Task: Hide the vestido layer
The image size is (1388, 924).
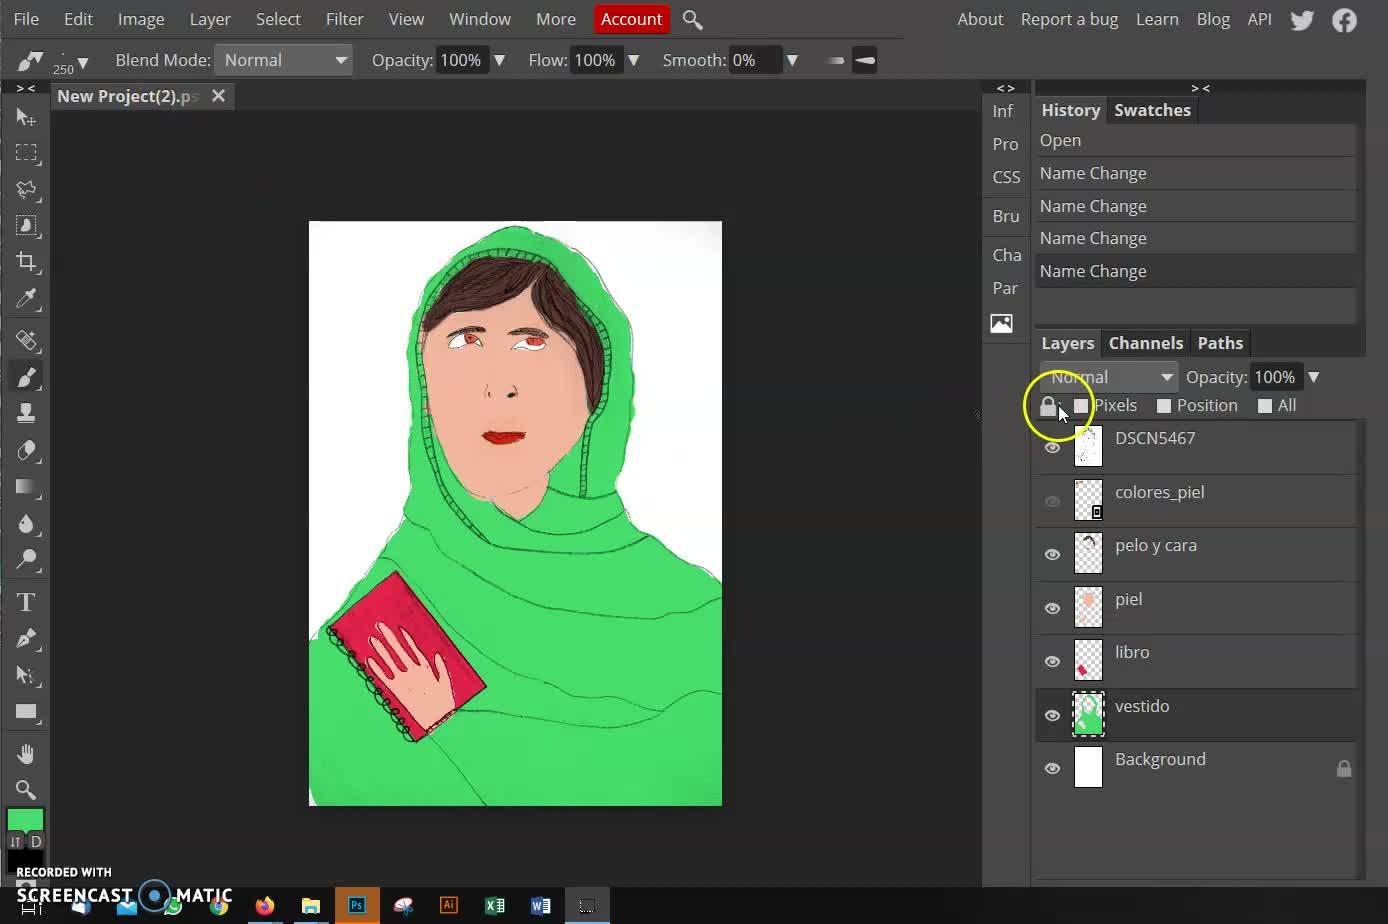Action: (x=1052, y=715)
